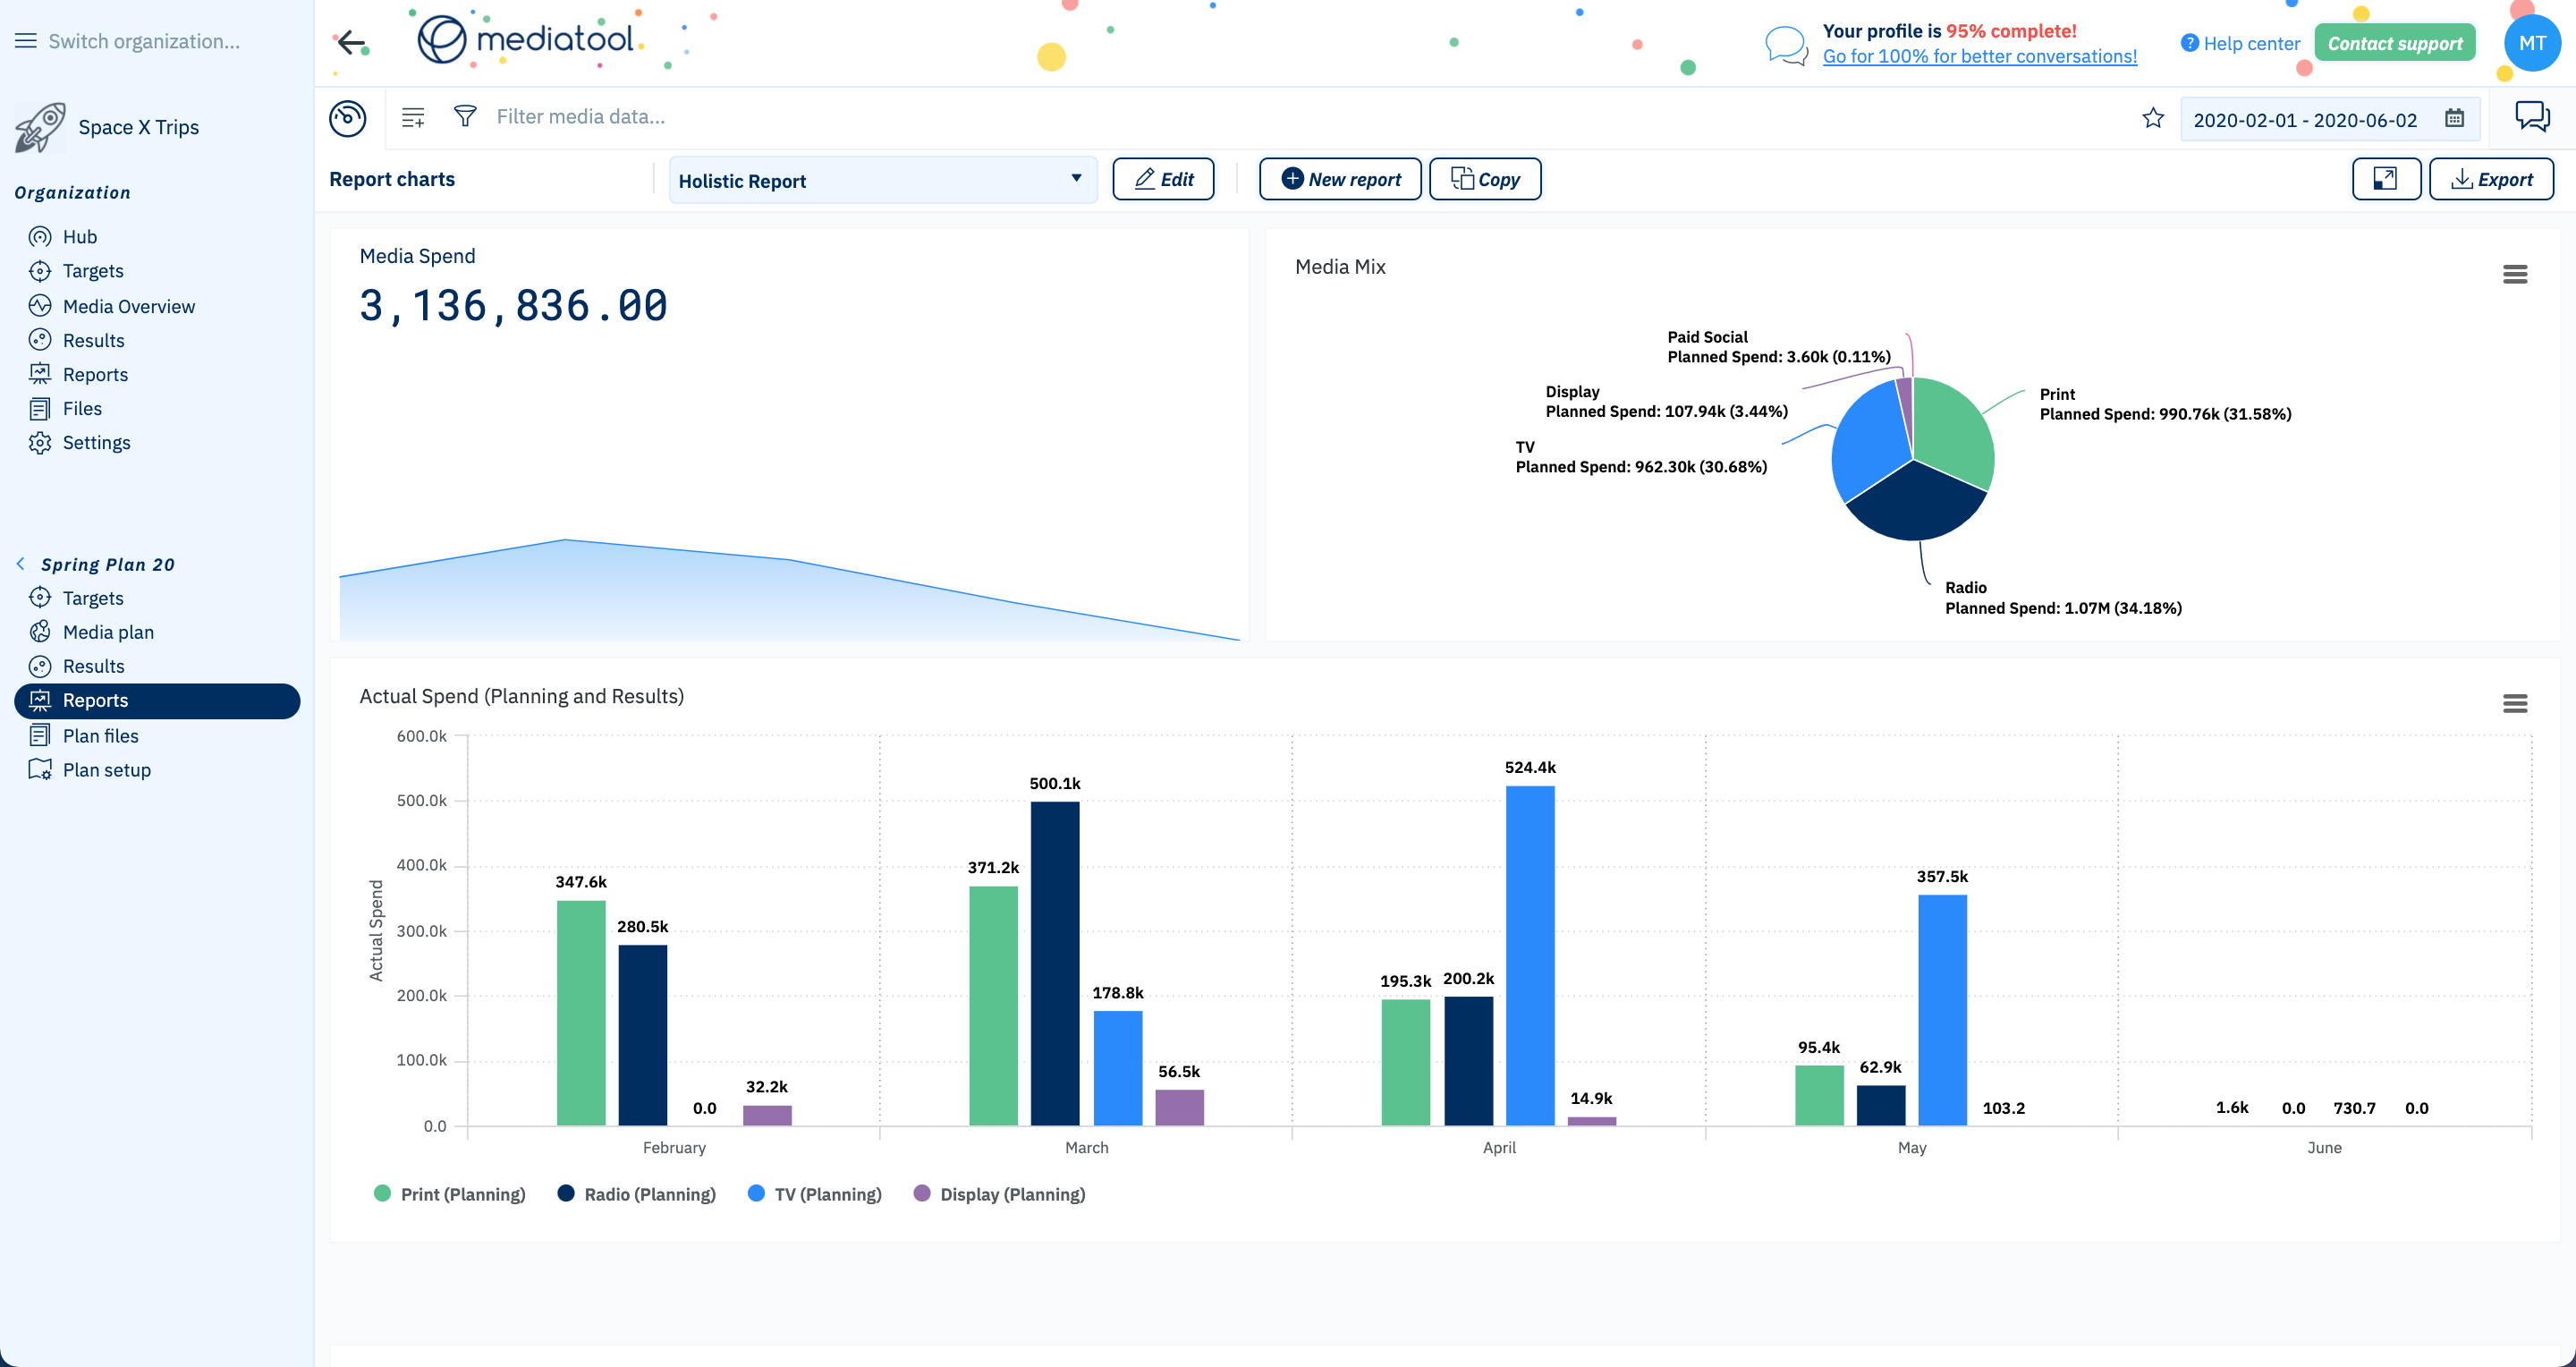Click the funnel filter icon
Viewport: 2576px width, 1367px height.
(465, 116)
